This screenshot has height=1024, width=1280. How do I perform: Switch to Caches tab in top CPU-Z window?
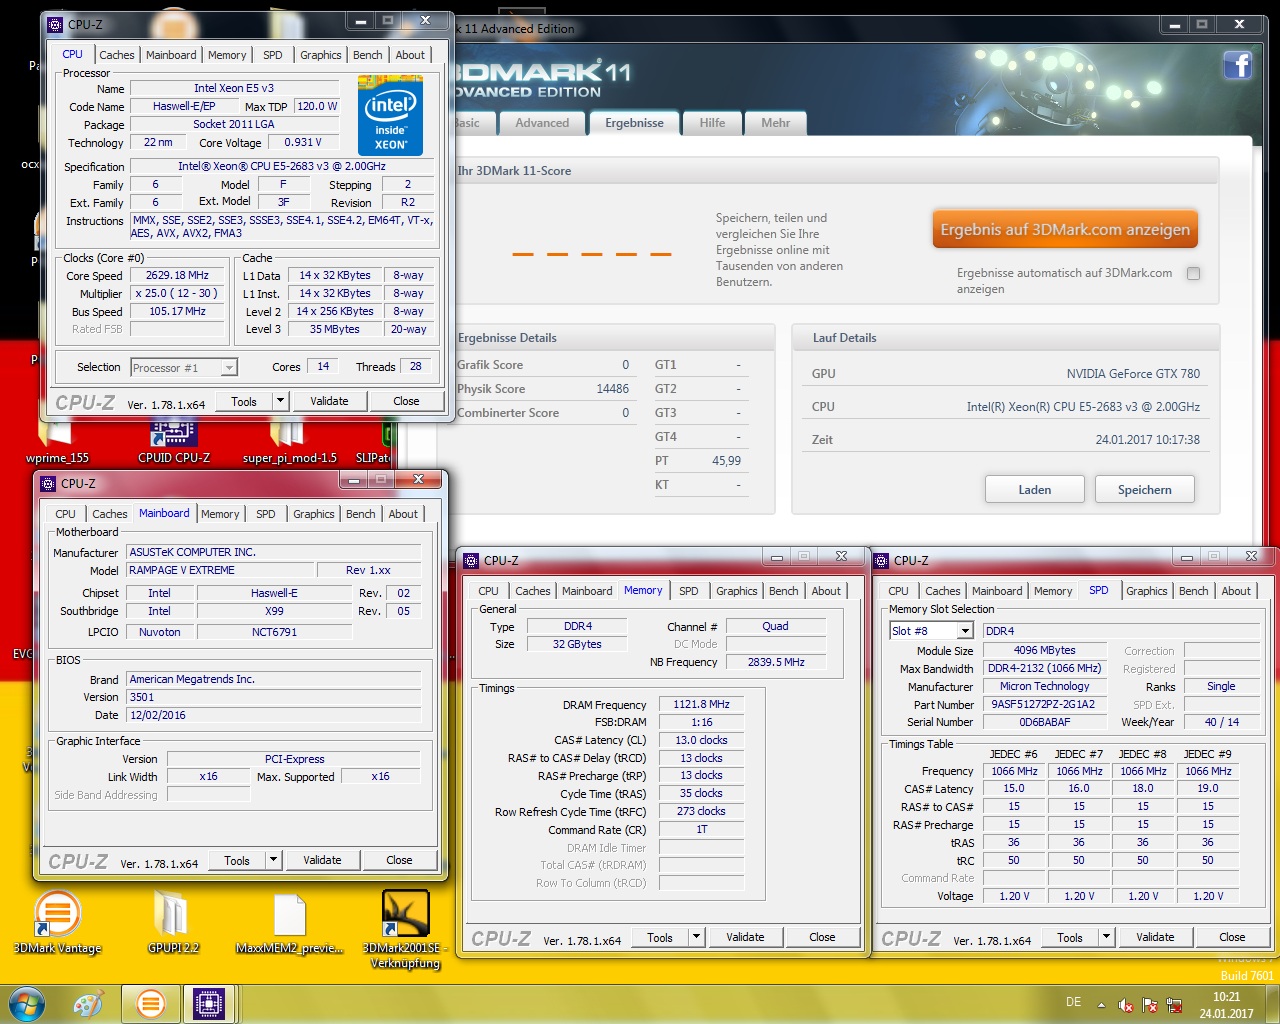[x=116, y=55]
